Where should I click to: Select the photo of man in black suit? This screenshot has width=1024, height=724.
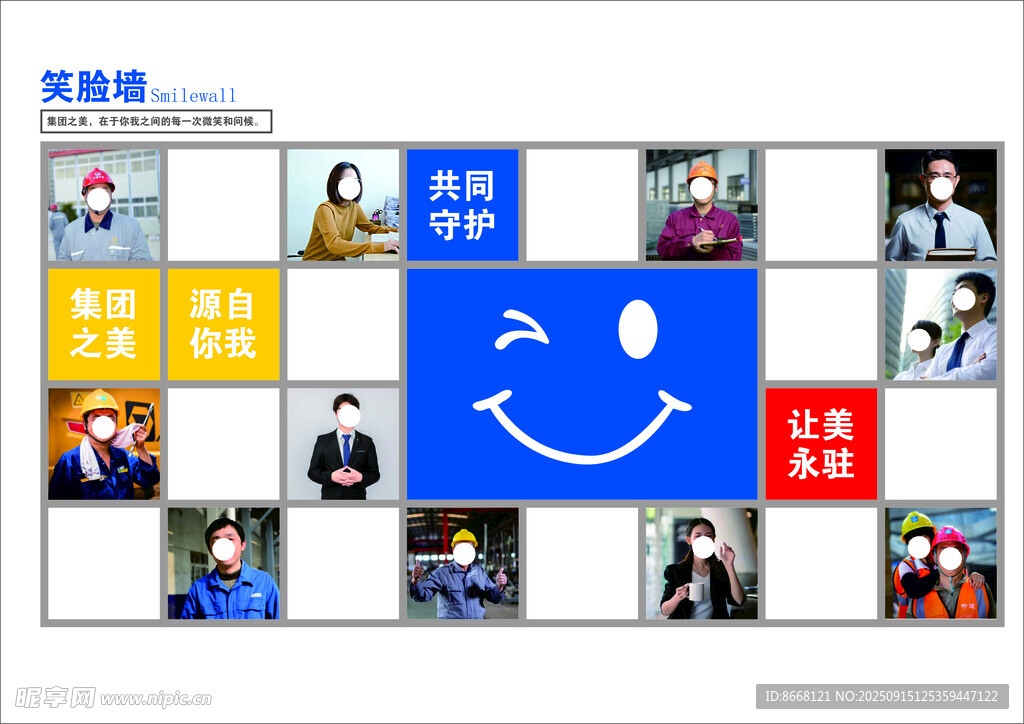(343, 443)
